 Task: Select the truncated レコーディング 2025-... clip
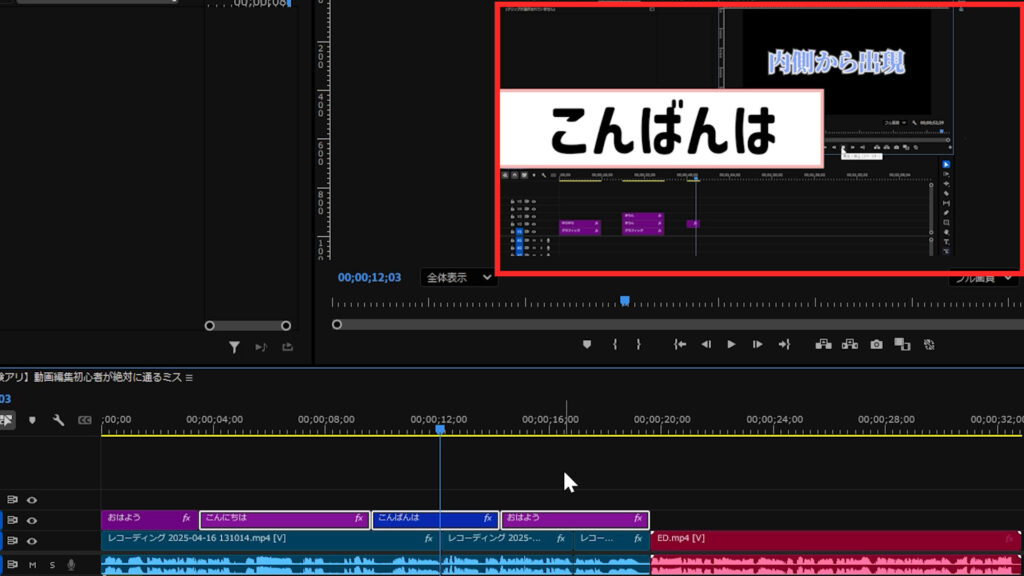click(x=507, y=540)
